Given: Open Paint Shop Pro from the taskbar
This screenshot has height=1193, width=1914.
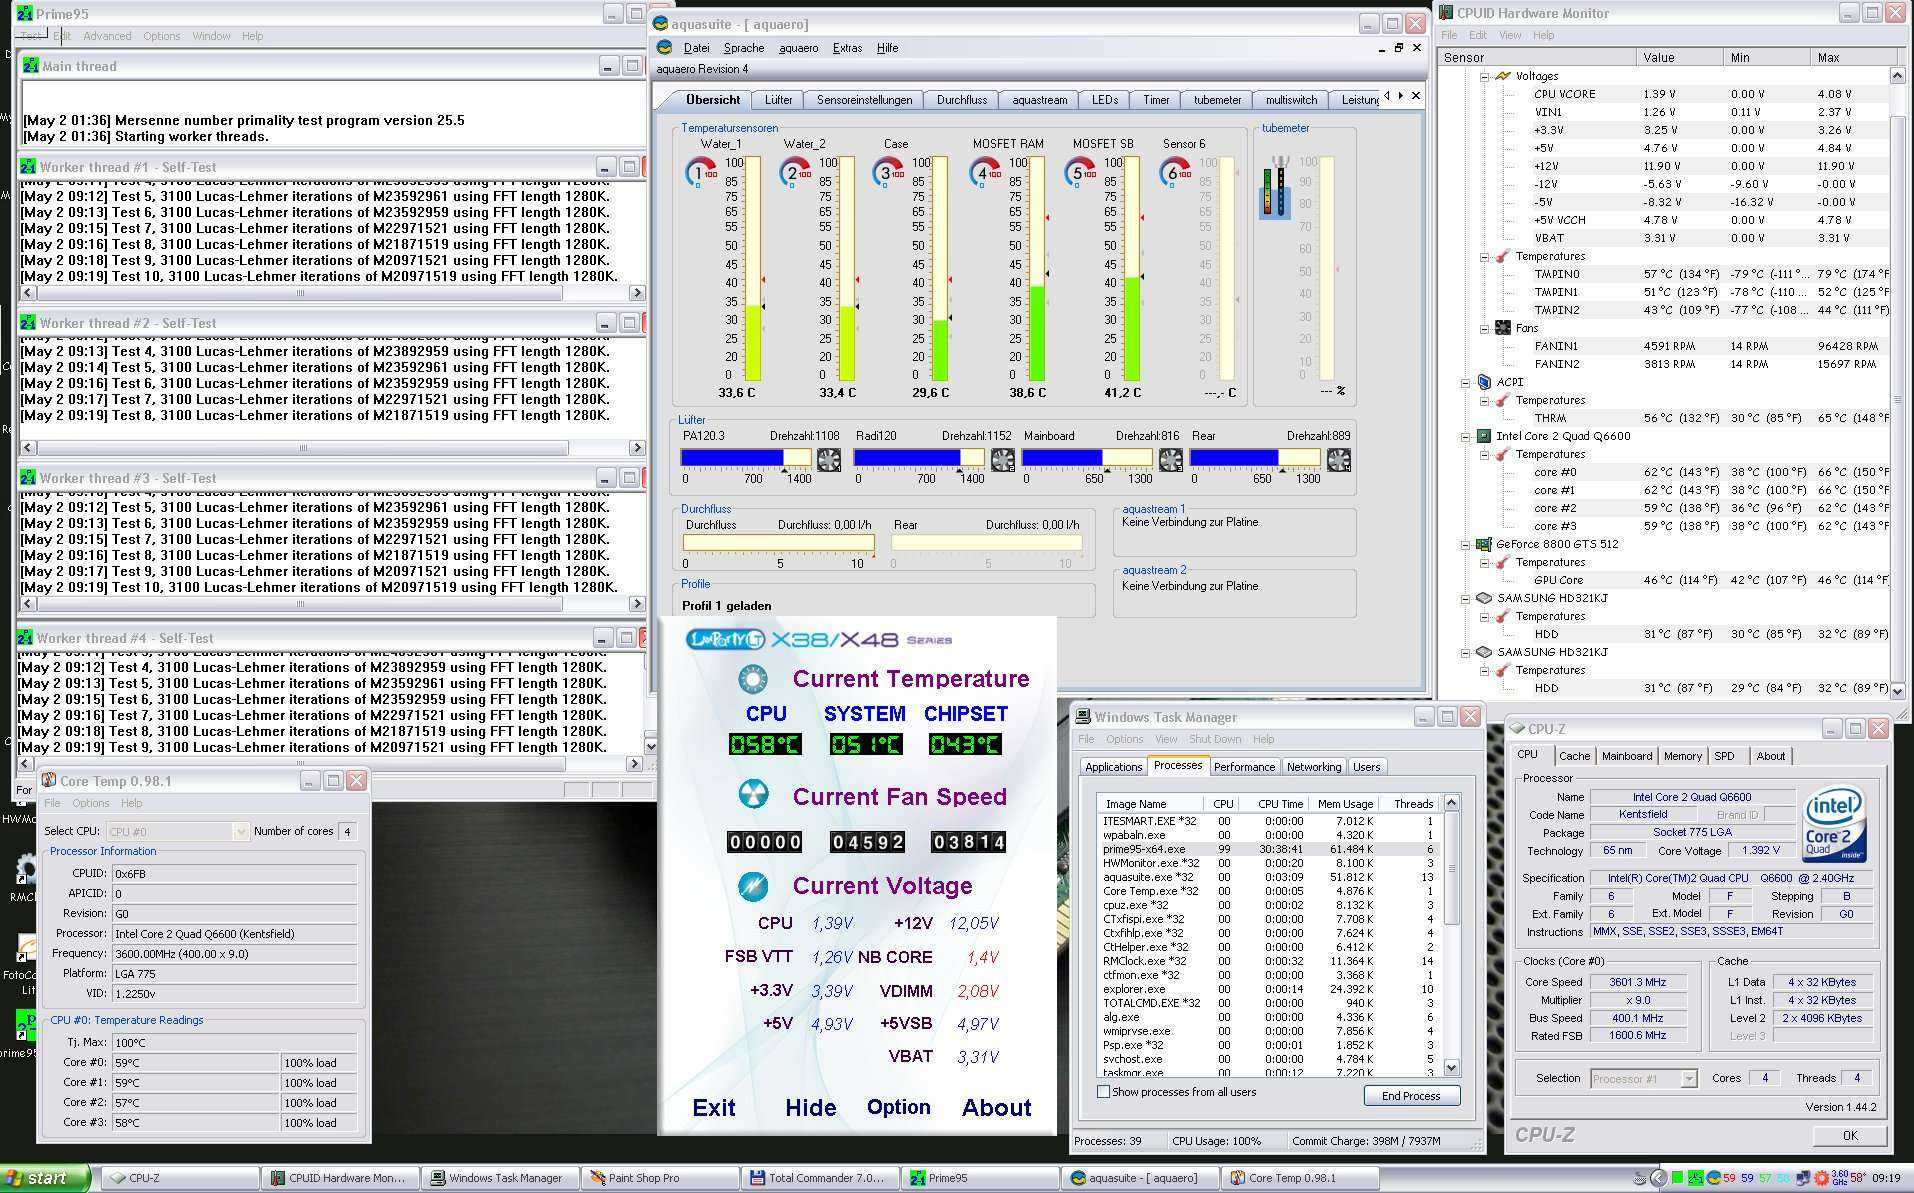Looking at the screenshot, I should (660, 1178).
